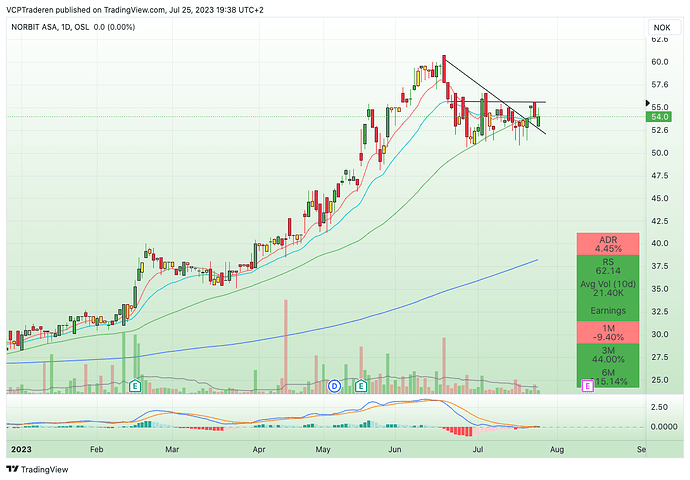Viewport: 690px width, 480px height.
Task: Click the NORBIT ASA, 1D, OSL title
Action: point(50,27)
